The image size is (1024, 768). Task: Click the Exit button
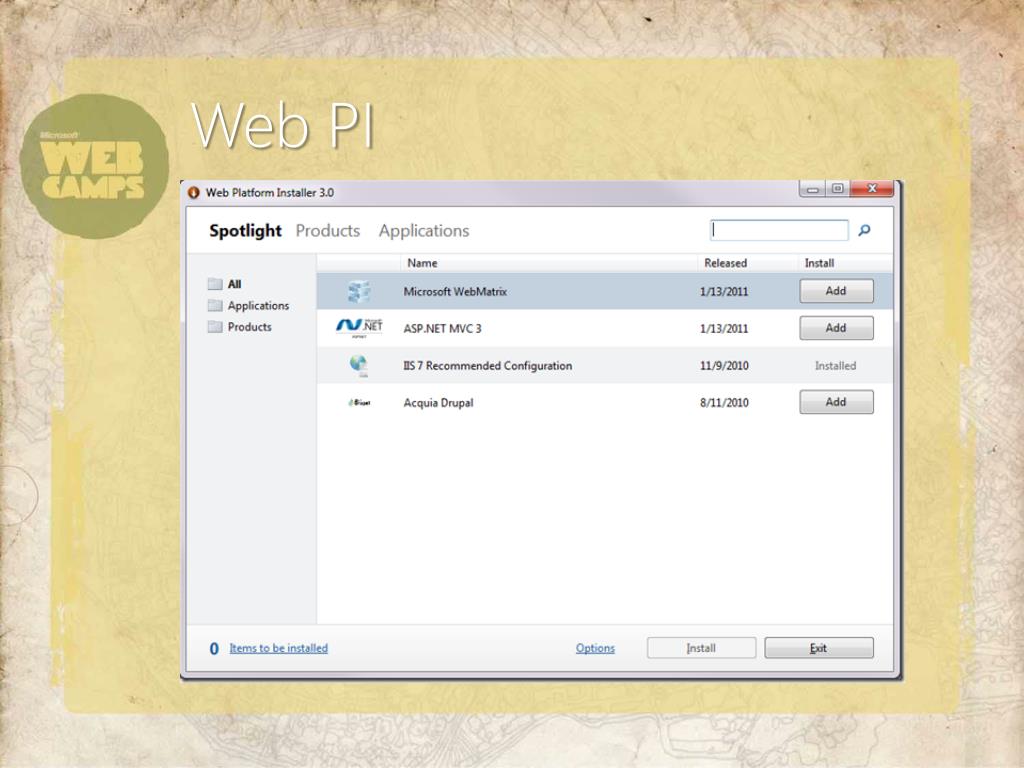click(x=819, y=648)
